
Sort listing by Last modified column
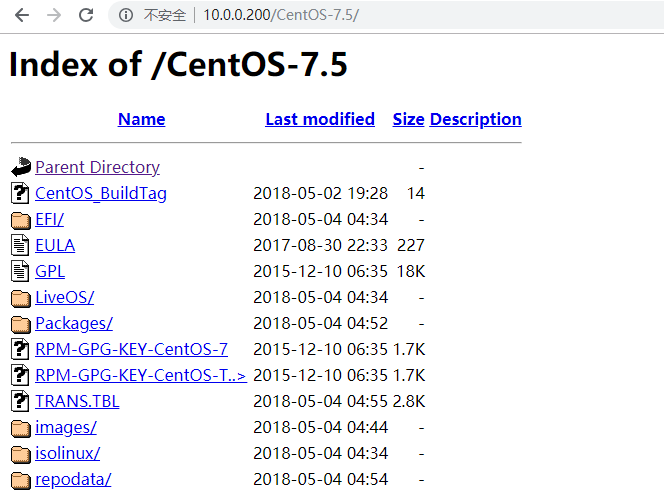(x=319, y=119)
